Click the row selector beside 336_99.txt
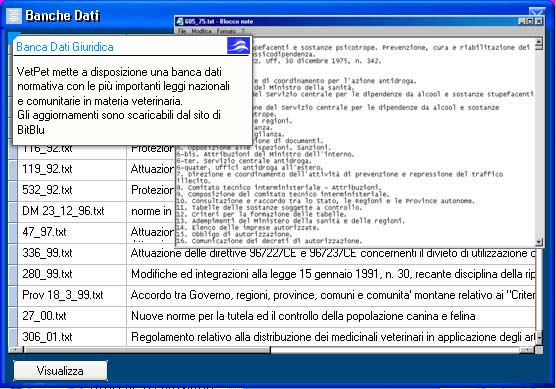 13,253
